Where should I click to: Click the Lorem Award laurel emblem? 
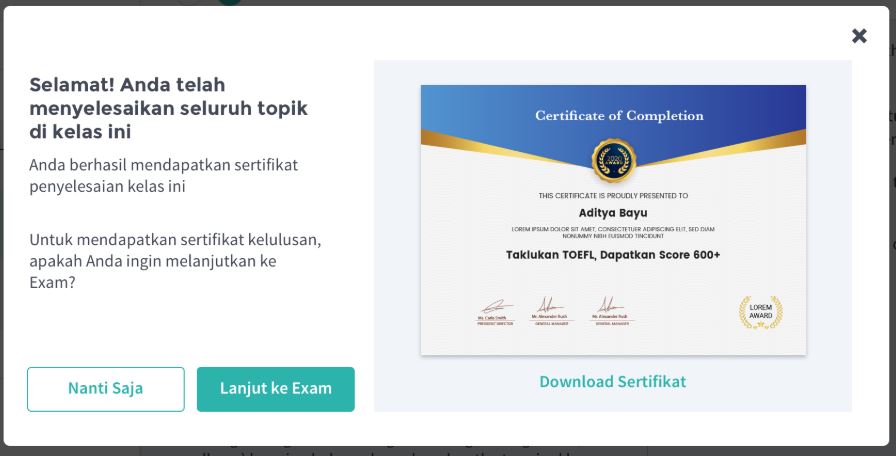(761, 312)
